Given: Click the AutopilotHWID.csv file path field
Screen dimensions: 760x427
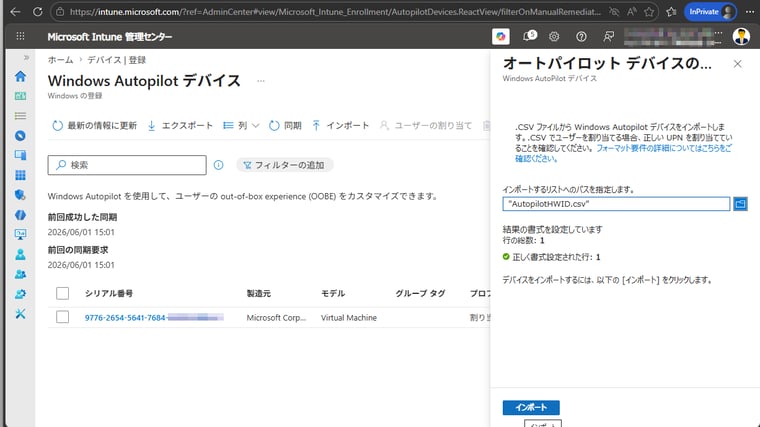Looking at the screenshot, I should (x=616, y=204).
